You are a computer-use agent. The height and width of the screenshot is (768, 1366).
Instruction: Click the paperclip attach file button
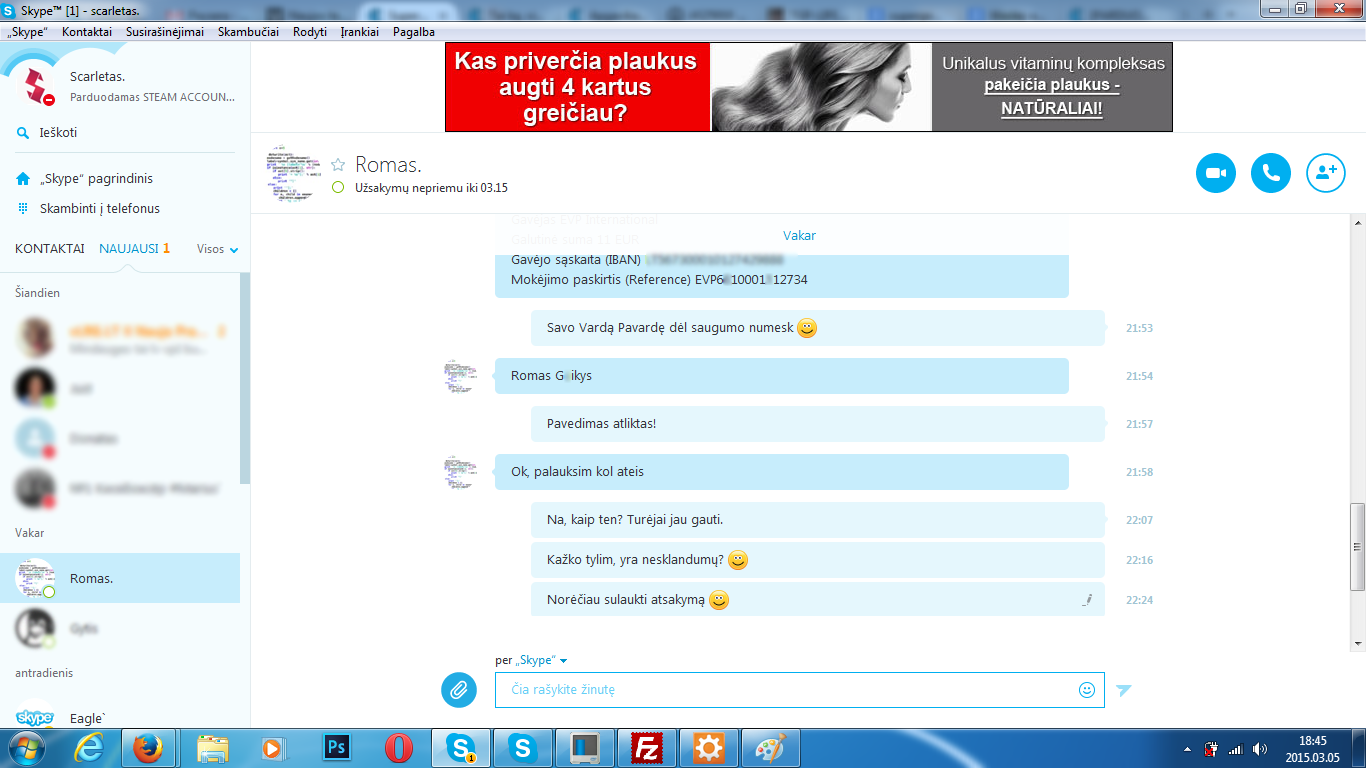pyautogui.click(x=459, y=690)
